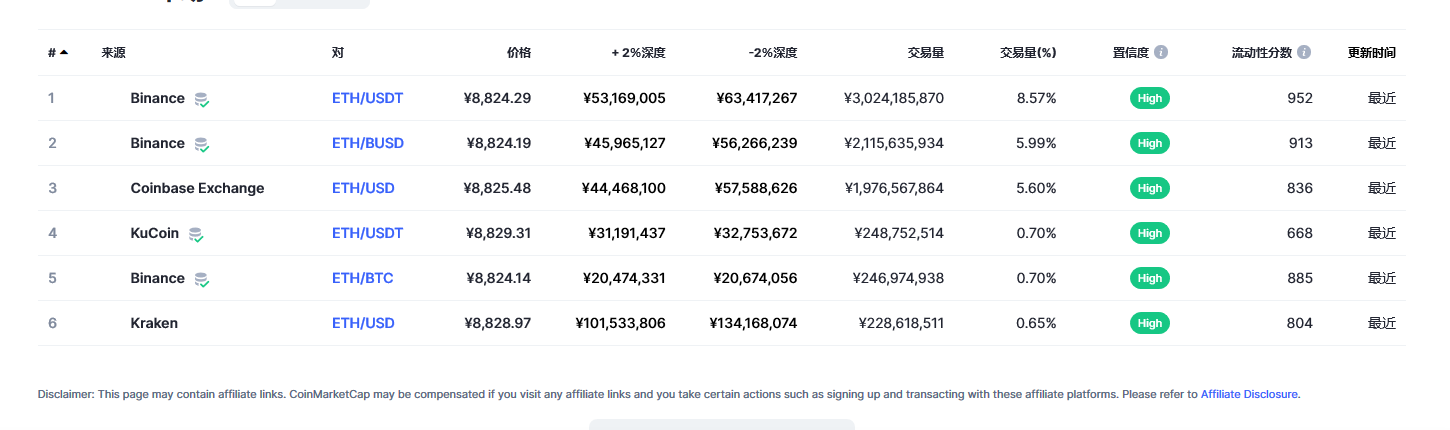Image resolution: width=1450 pixels, height=430 pixels.
Task: Click the High confidence badge for Kraken
Action: (x=1150, y=323)
